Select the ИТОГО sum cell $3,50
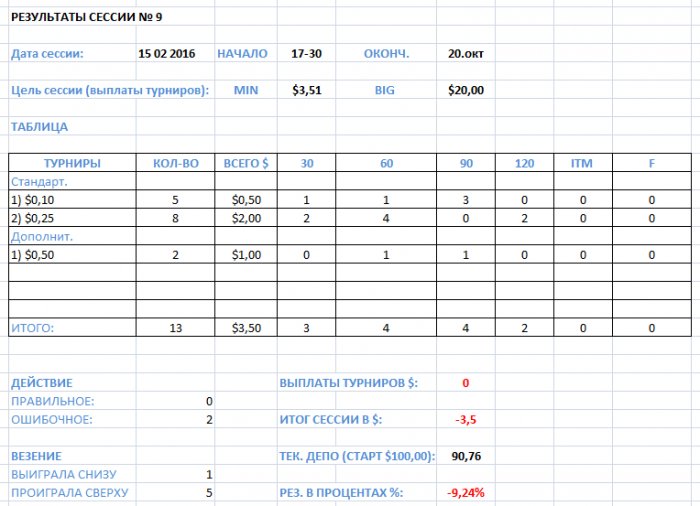 pos(246,328)
